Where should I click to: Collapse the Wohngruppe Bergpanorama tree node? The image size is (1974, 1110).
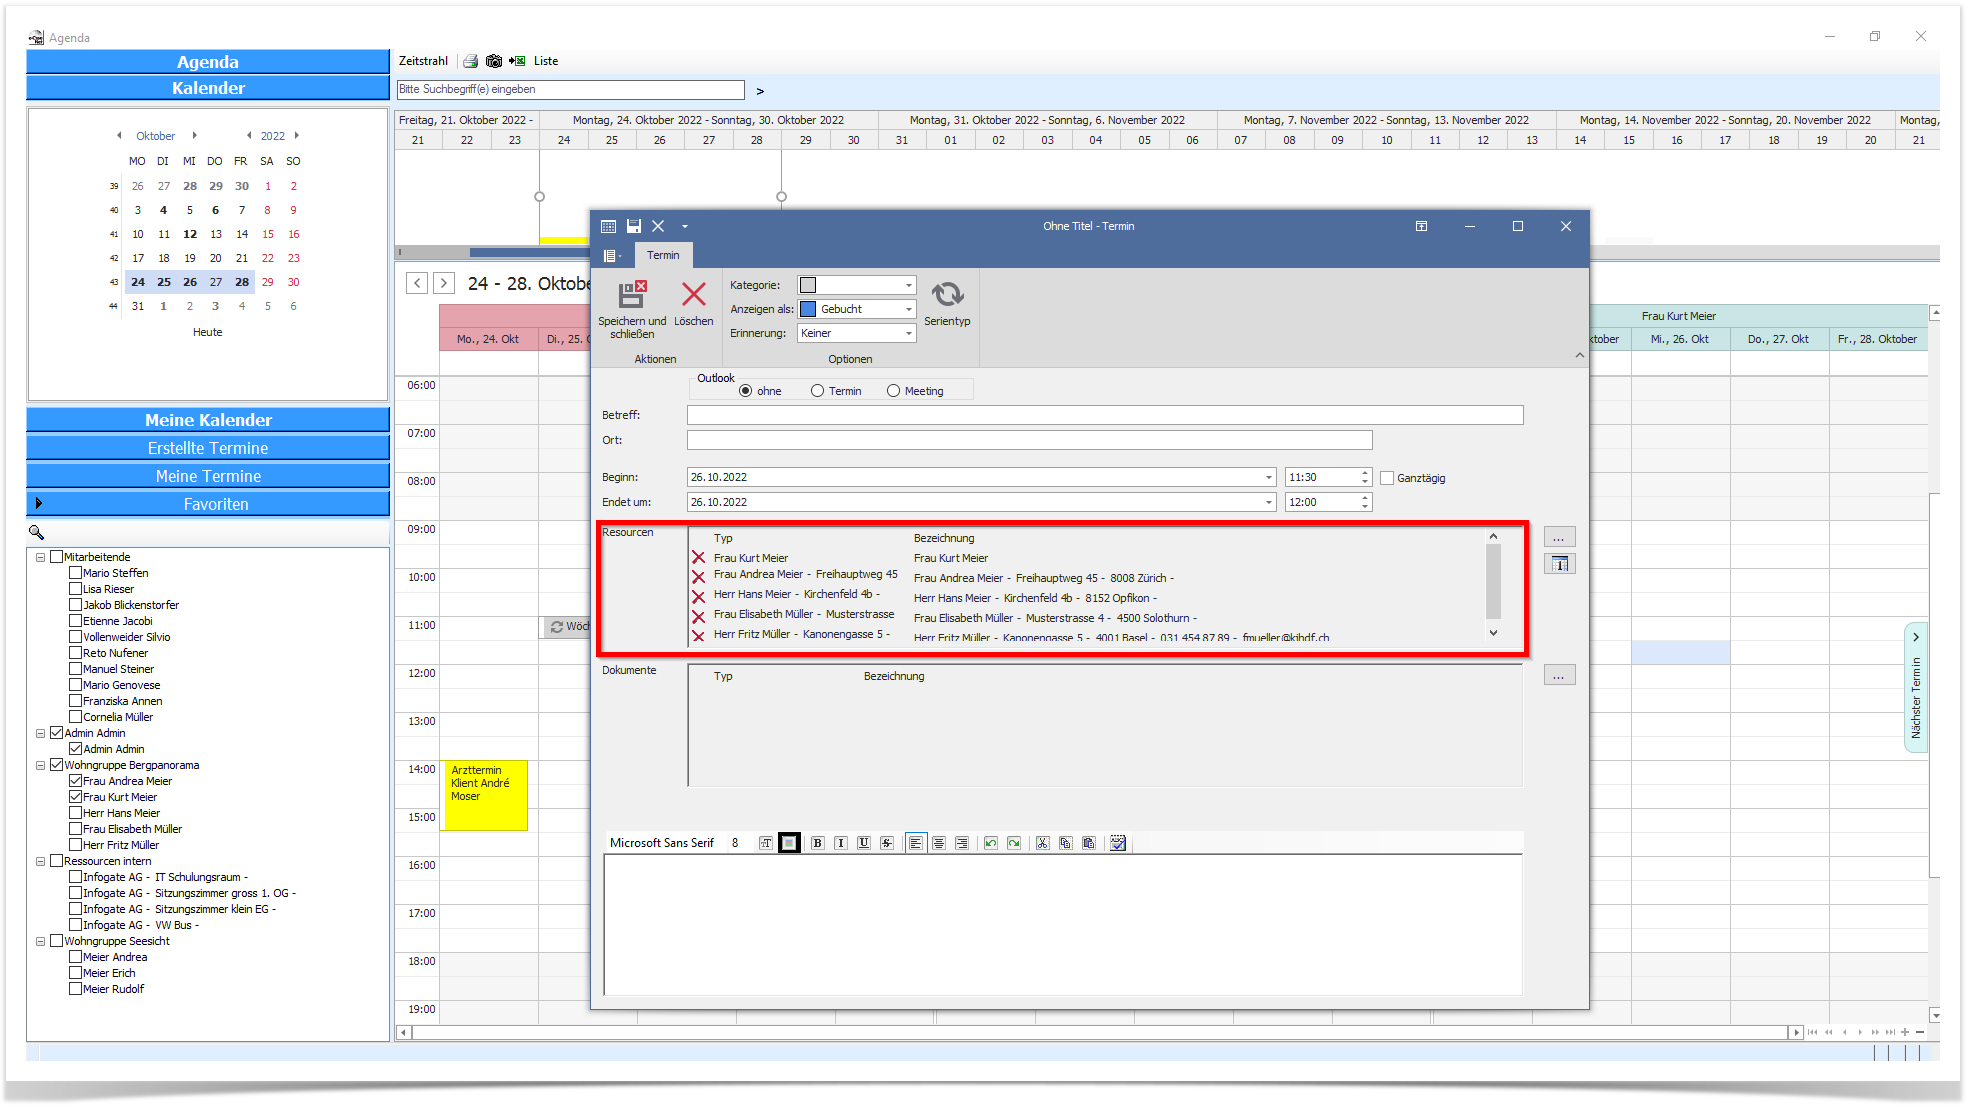(x=41, y=765)
